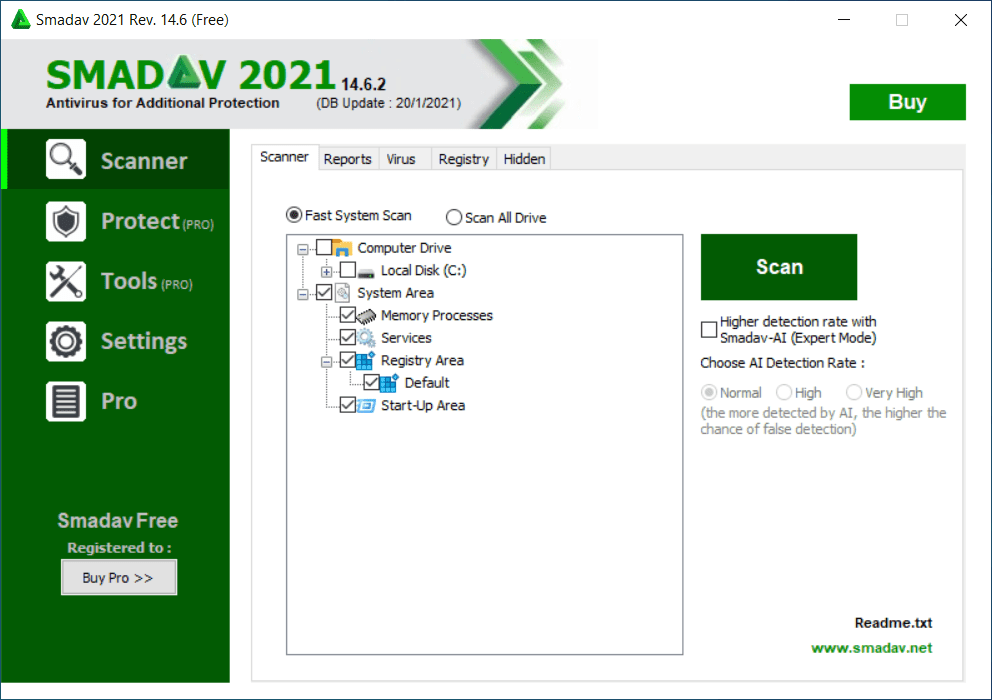The width and height of the screenshot is (992, 700).
Task: Click the Tools wrench-and-screwdriver icon
Action: click(x=66, y=281)
